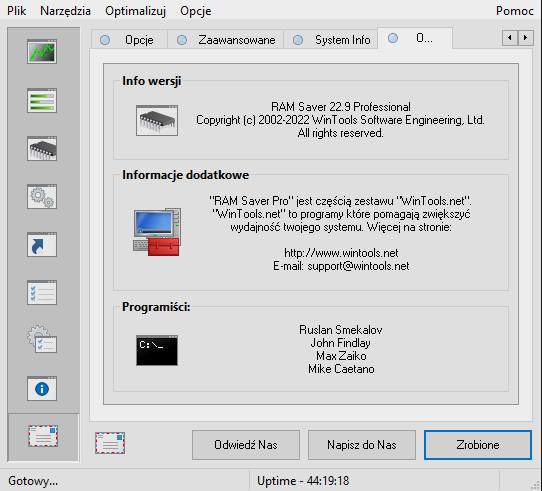This screenshot has height=491, width=542.
Task: Open the two-gears settings sidebar icon
Action: [42, 197]
